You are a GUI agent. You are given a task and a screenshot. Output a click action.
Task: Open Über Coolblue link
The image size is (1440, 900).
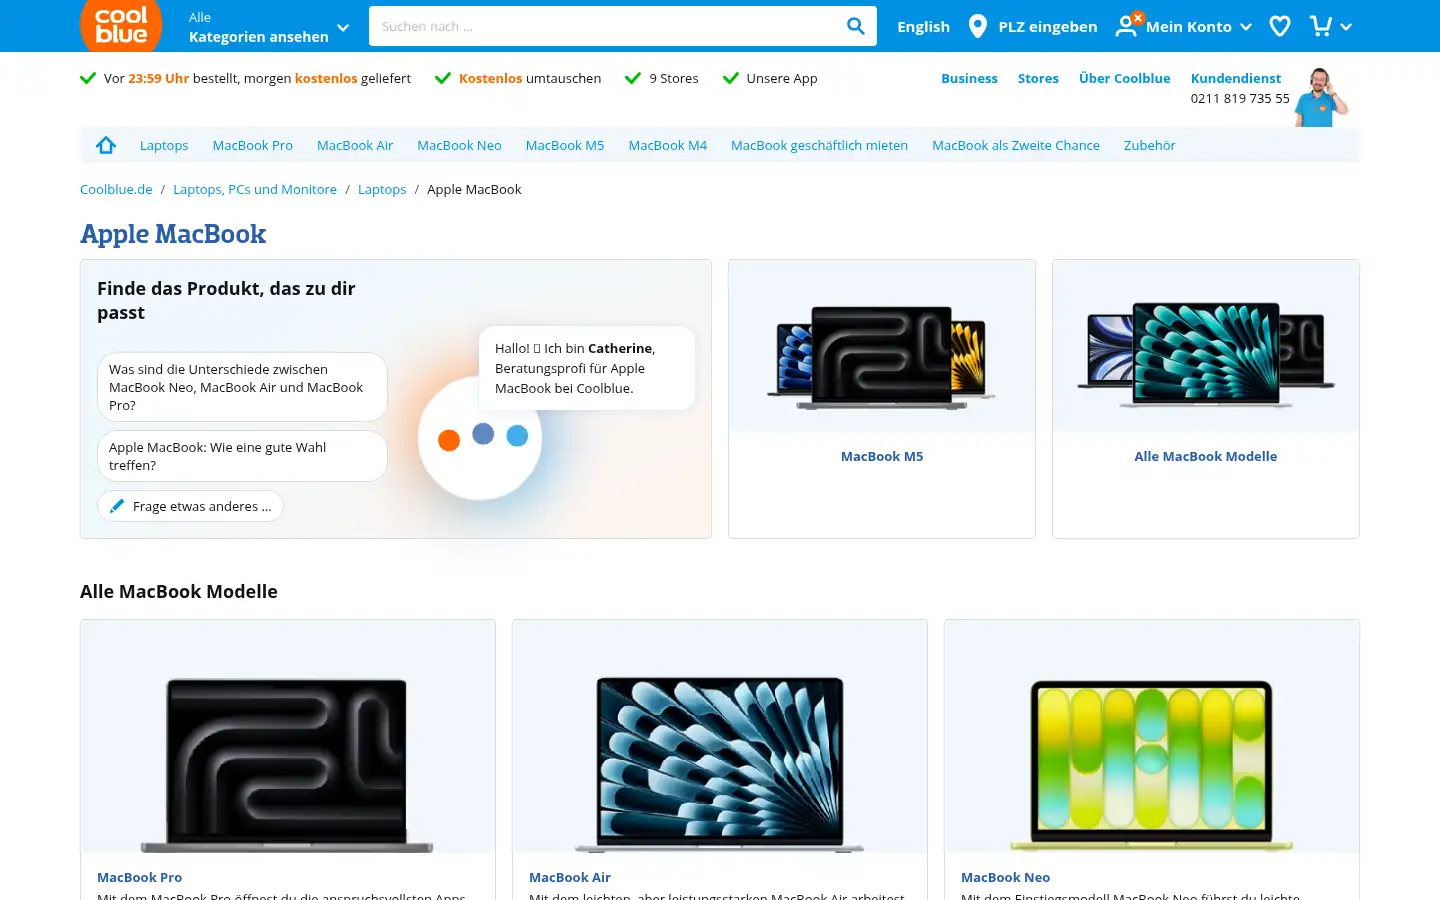click(x=1124, y=78)
